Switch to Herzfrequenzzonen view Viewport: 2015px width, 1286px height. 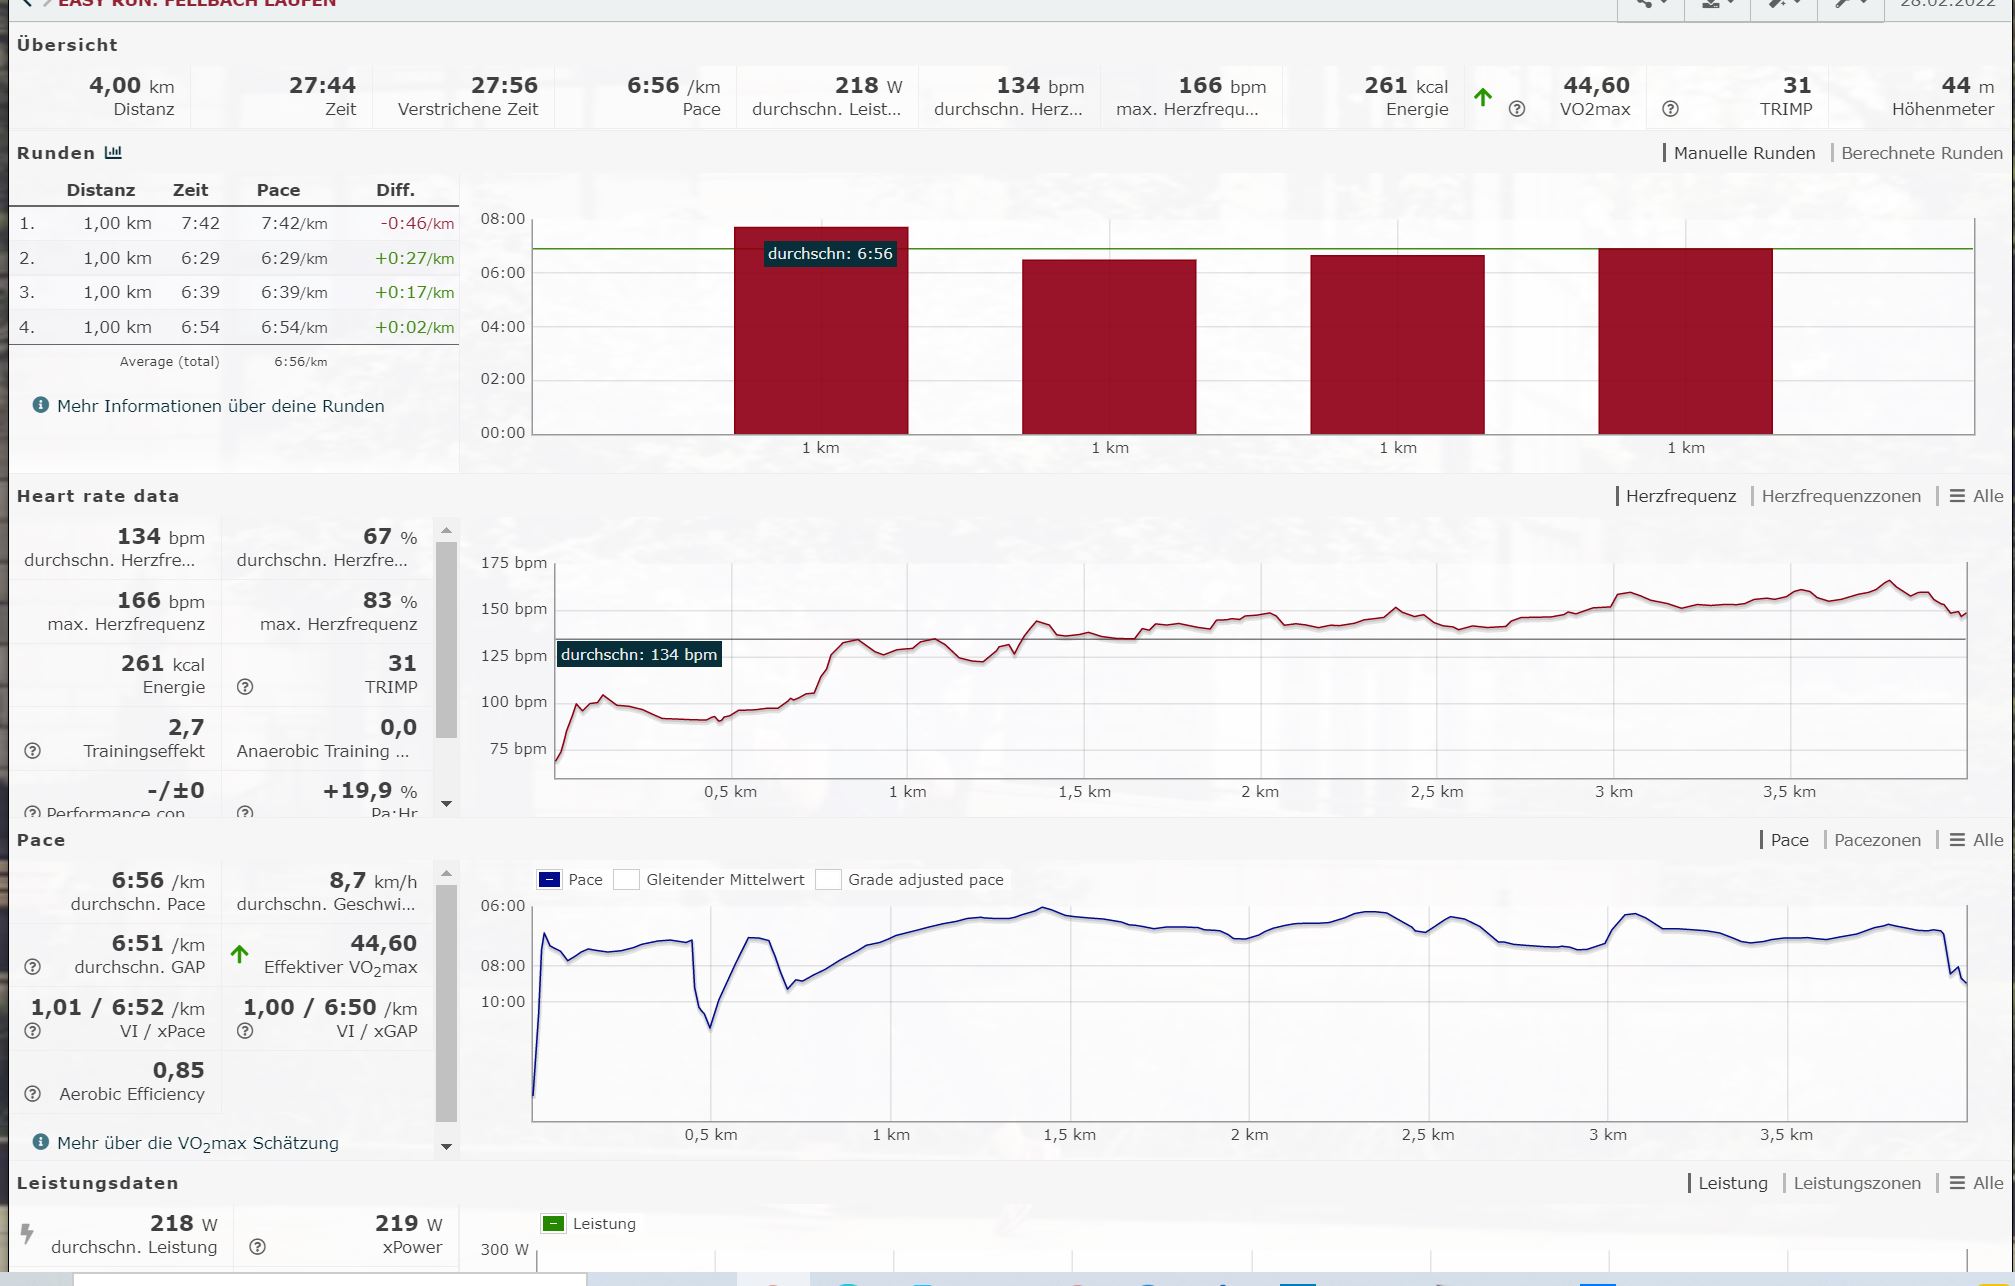point(1840,496)
